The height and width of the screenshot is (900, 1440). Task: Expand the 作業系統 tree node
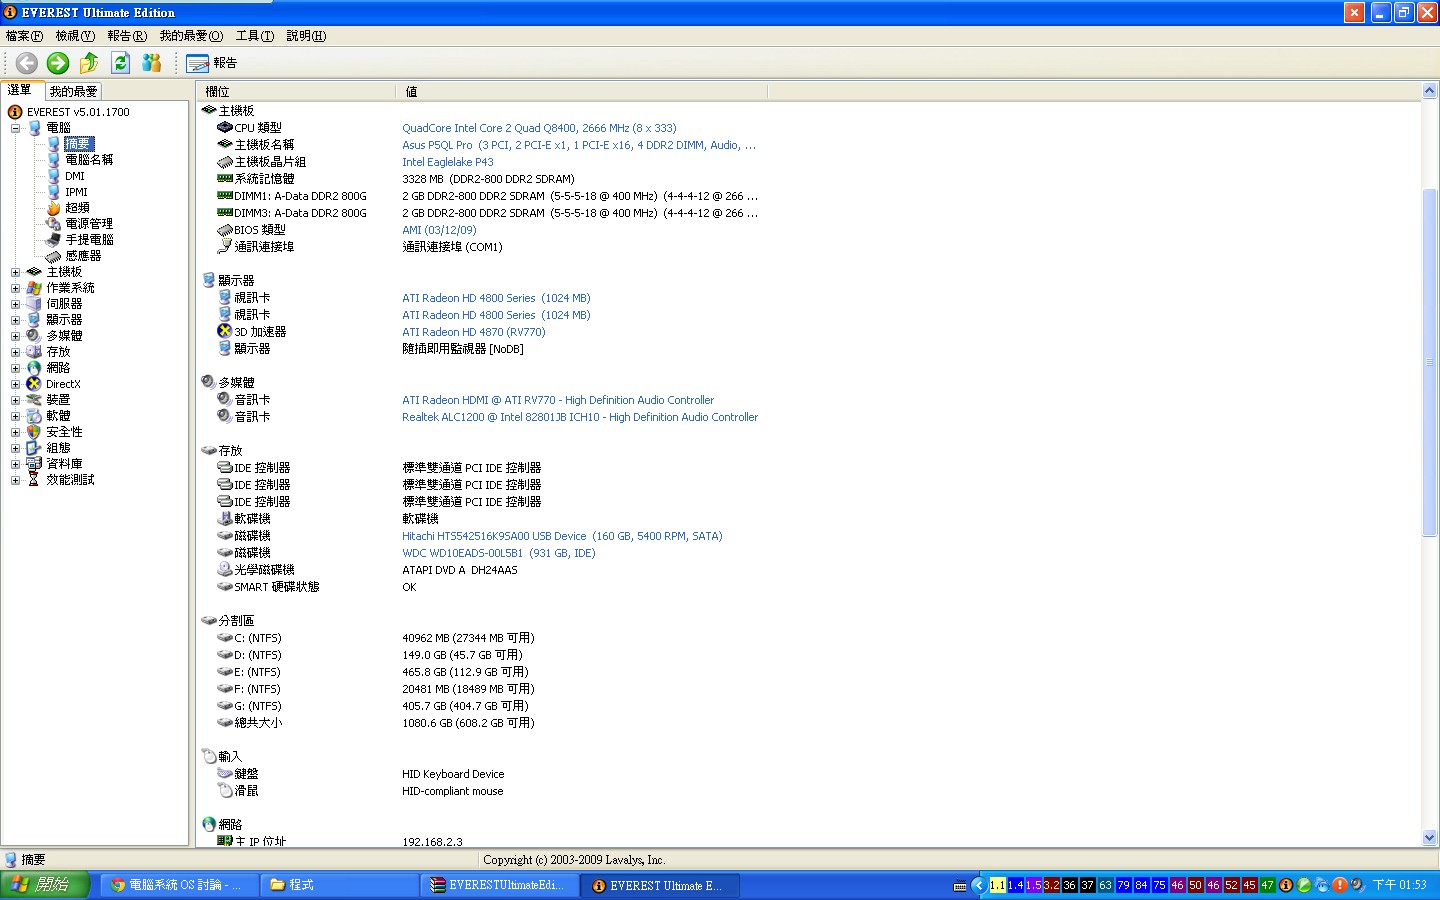pyautogui.click(x=15, y=288)
